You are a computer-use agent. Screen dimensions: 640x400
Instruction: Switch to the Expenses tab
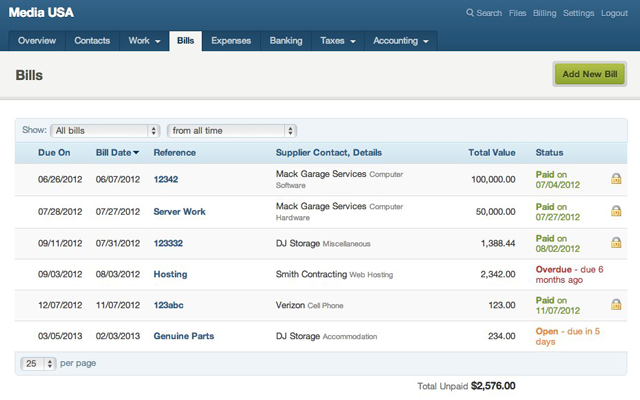tap(231, 41)
